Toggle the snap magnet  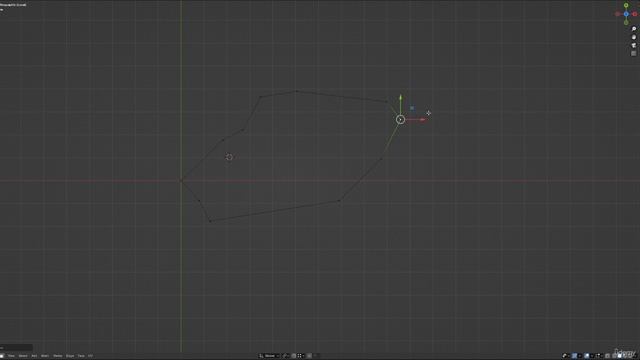(x=293, y=356)
